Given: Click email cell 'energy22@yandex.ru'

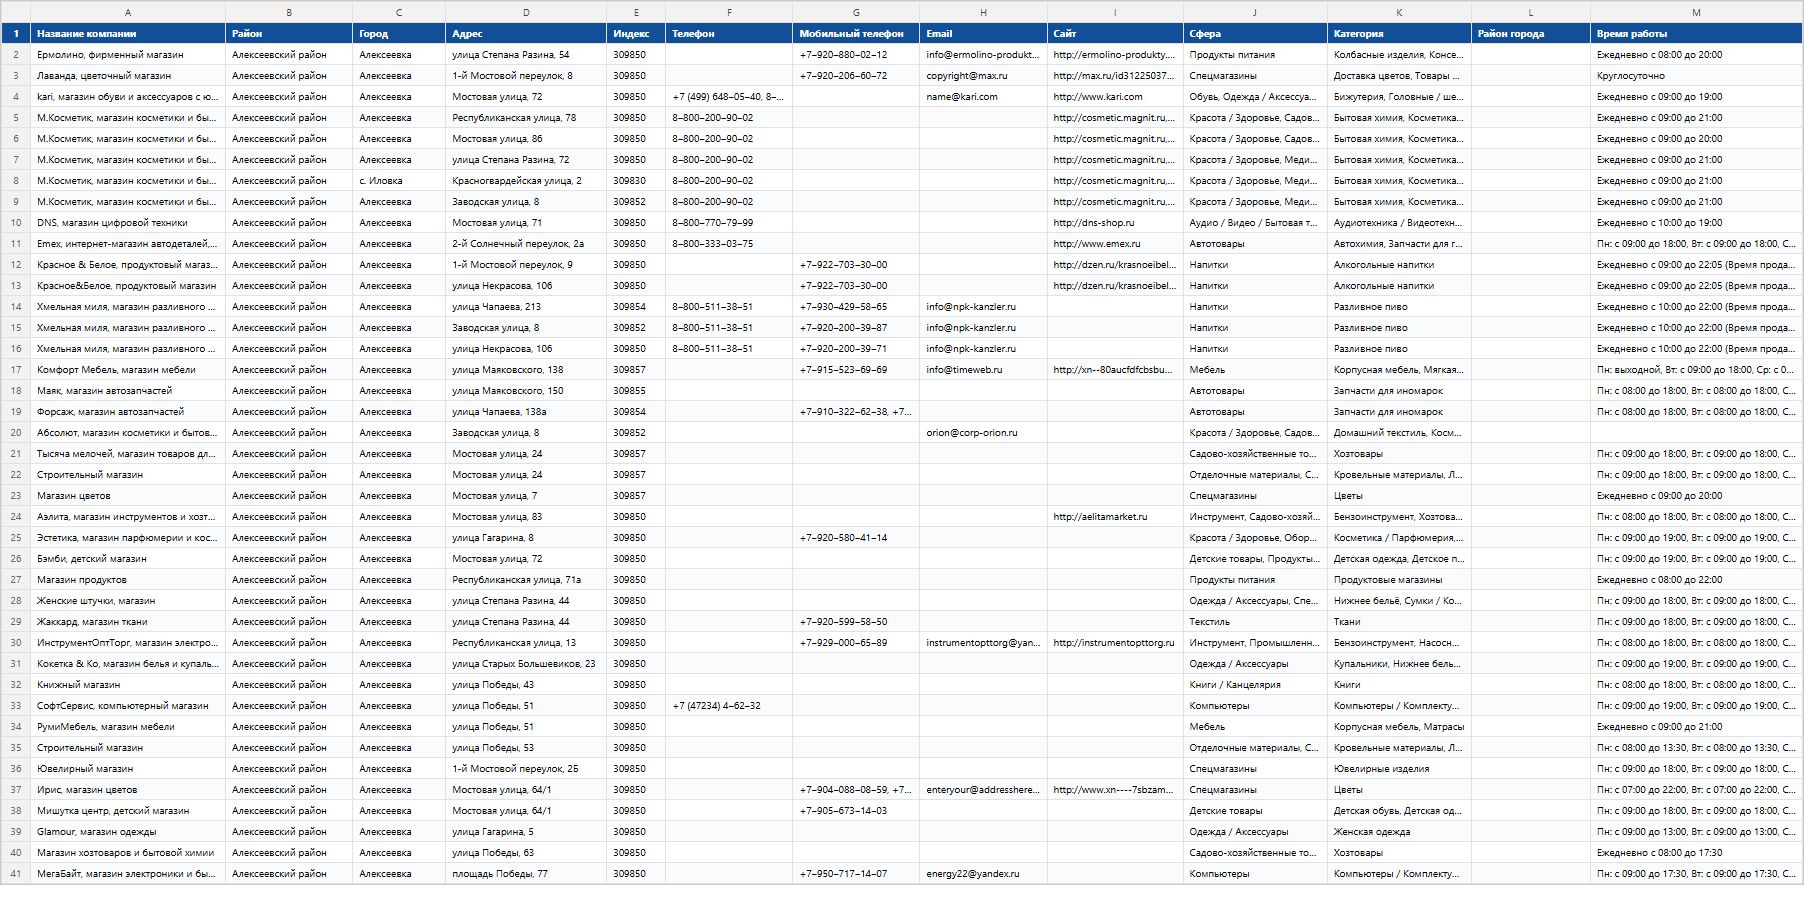Looking at the screenshot, I should (x=983, y=874).
